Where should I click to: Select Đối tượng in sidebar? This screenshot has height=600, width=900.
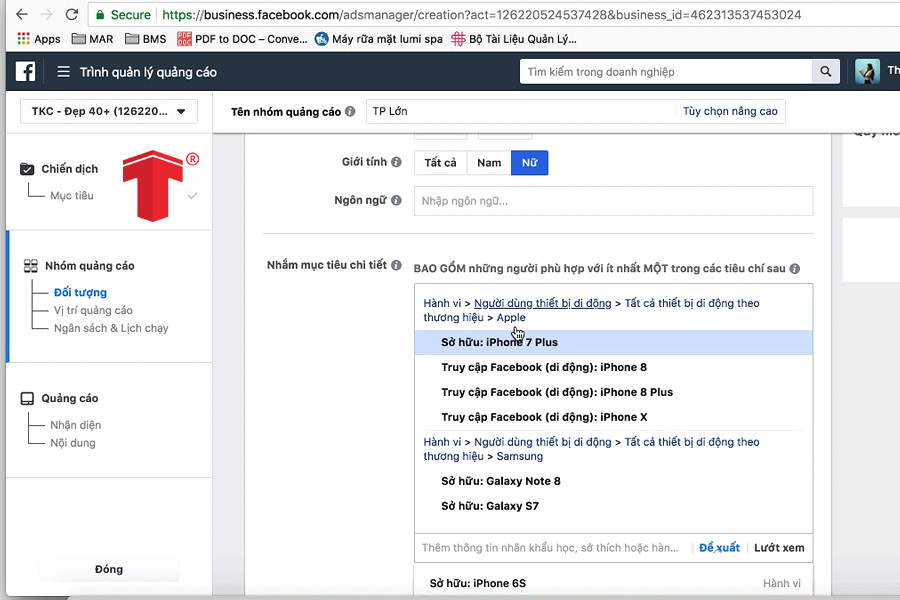(x=80, y=292)
